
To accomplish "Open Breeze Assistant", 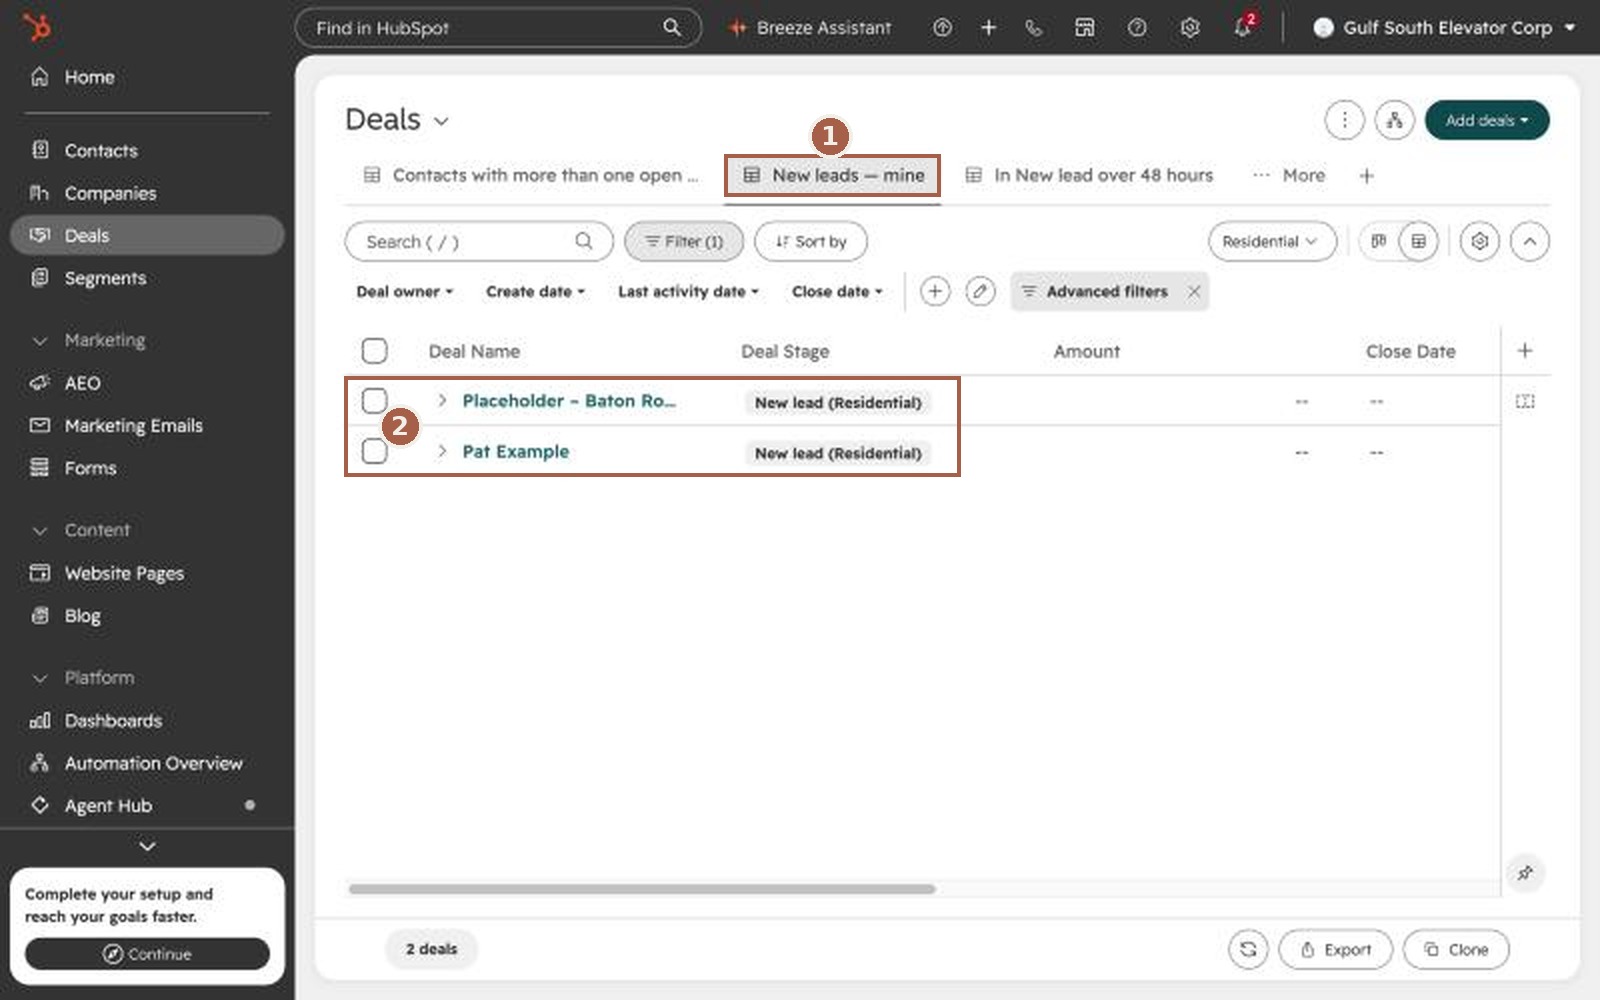I will click(810, 28).
